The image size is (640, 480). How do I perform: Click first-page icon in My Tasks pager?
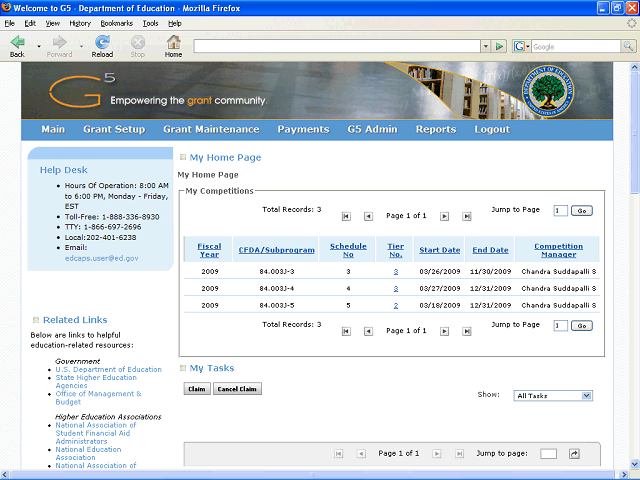pos(339,453)
